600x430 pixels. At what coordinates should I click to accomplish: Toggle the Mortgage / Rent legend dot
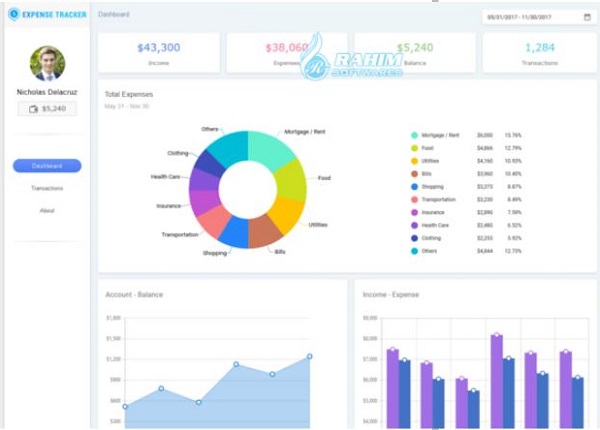(414, 135)
